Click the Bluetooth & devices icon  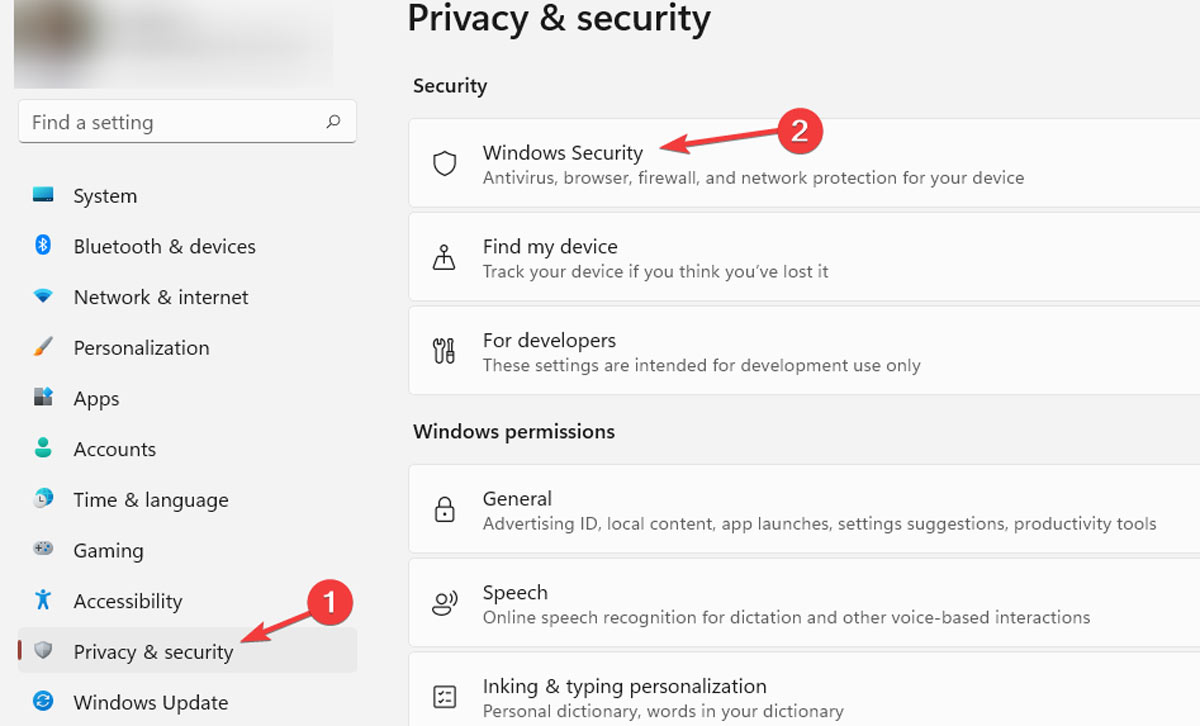point(41,246)
